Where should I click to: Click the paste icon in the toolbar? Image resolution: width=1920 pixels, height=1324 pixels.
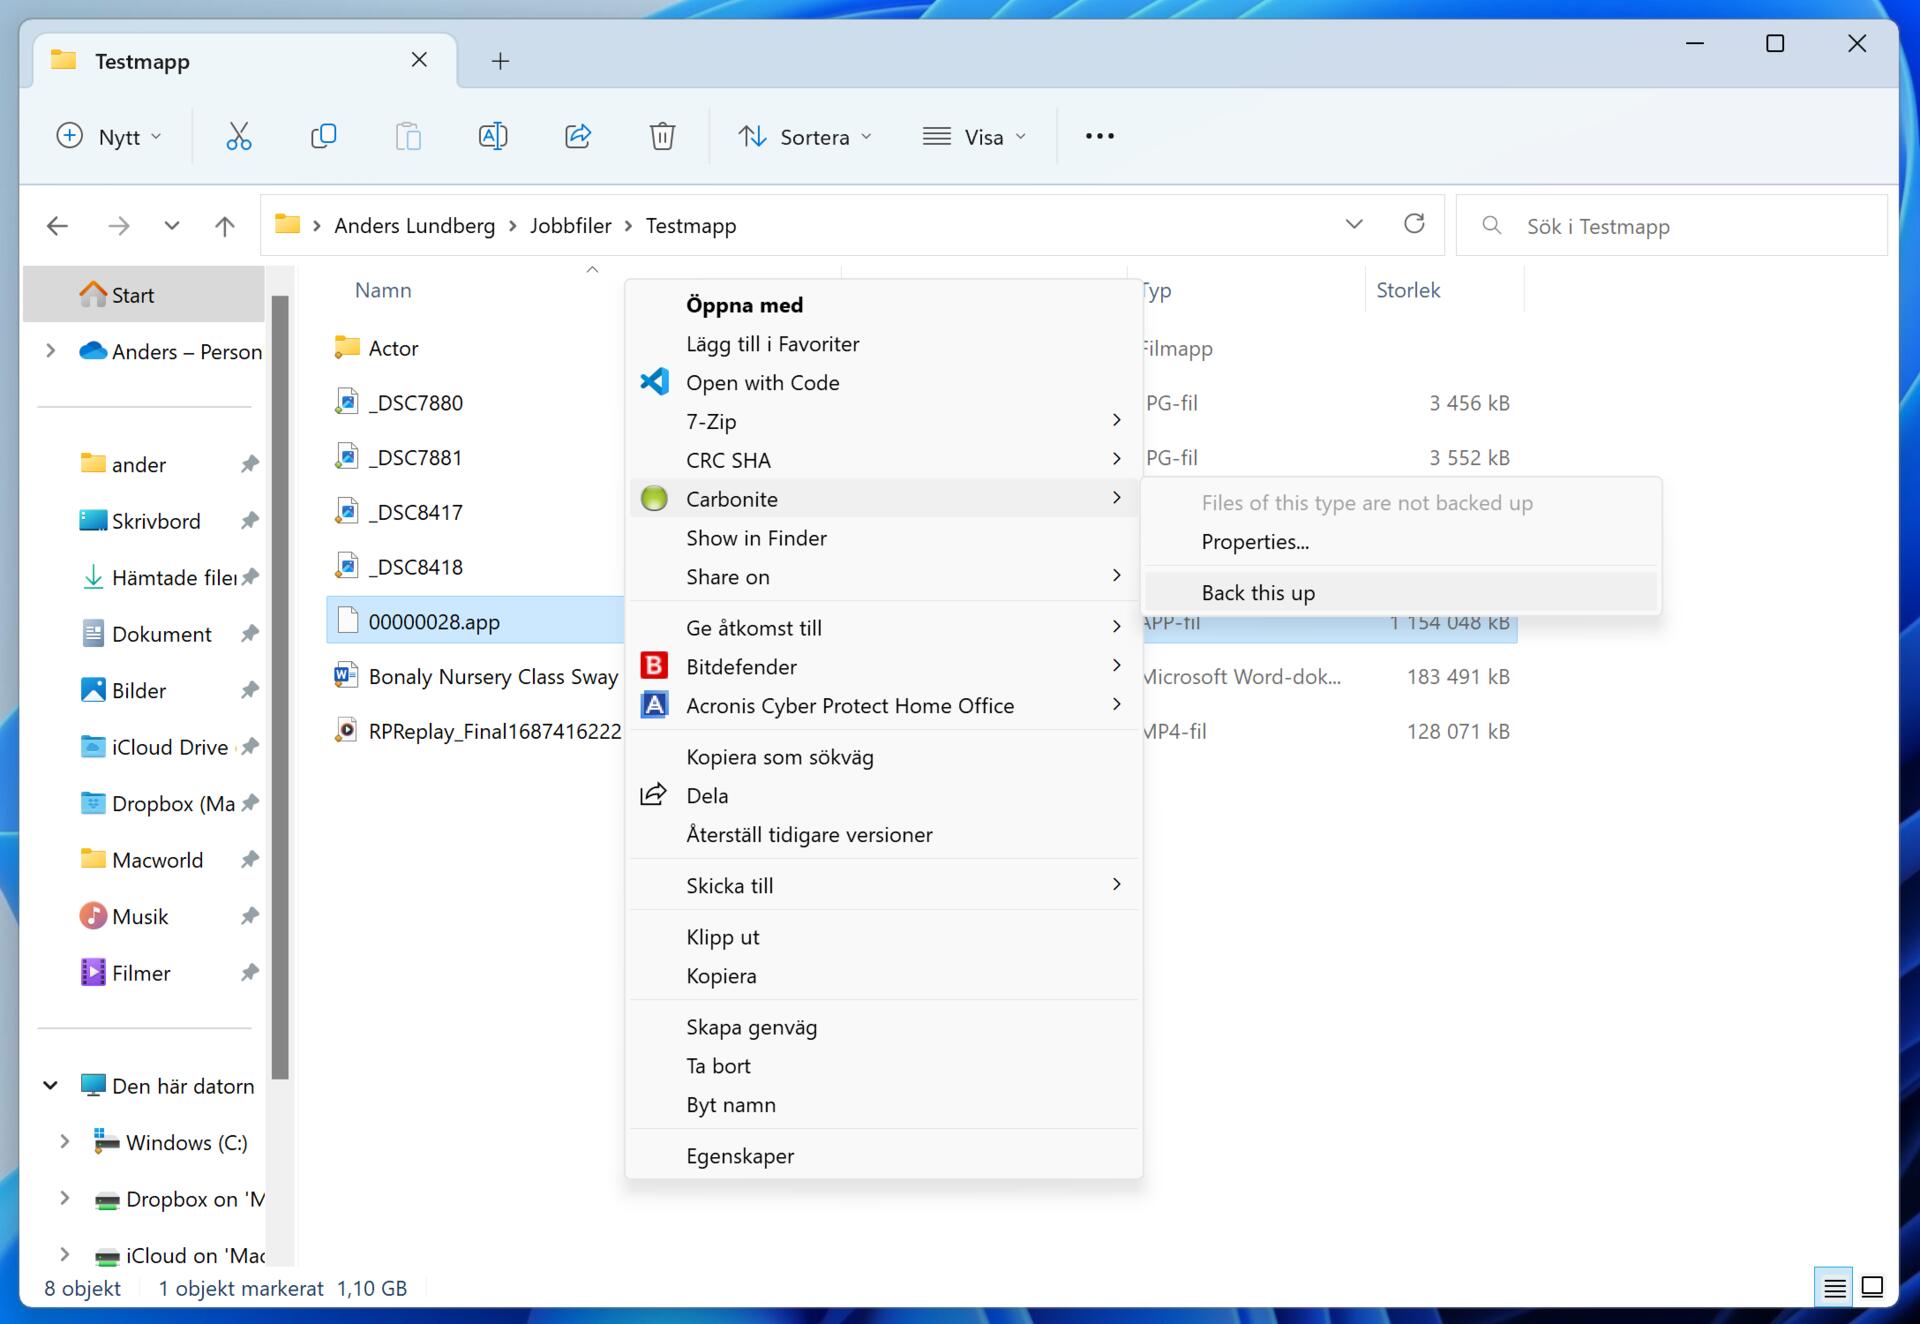408,136
